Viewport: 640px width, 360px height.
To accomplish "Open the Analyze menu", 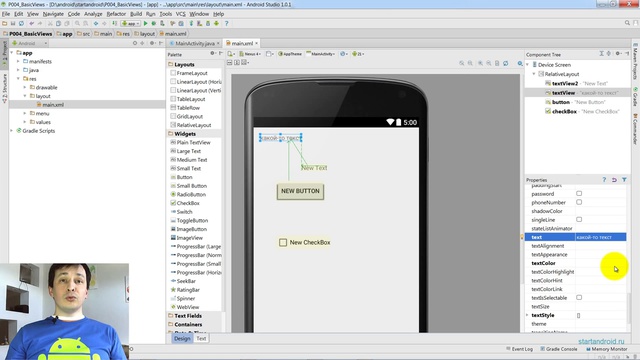I will pyautogui.click(x=93, y=14).
